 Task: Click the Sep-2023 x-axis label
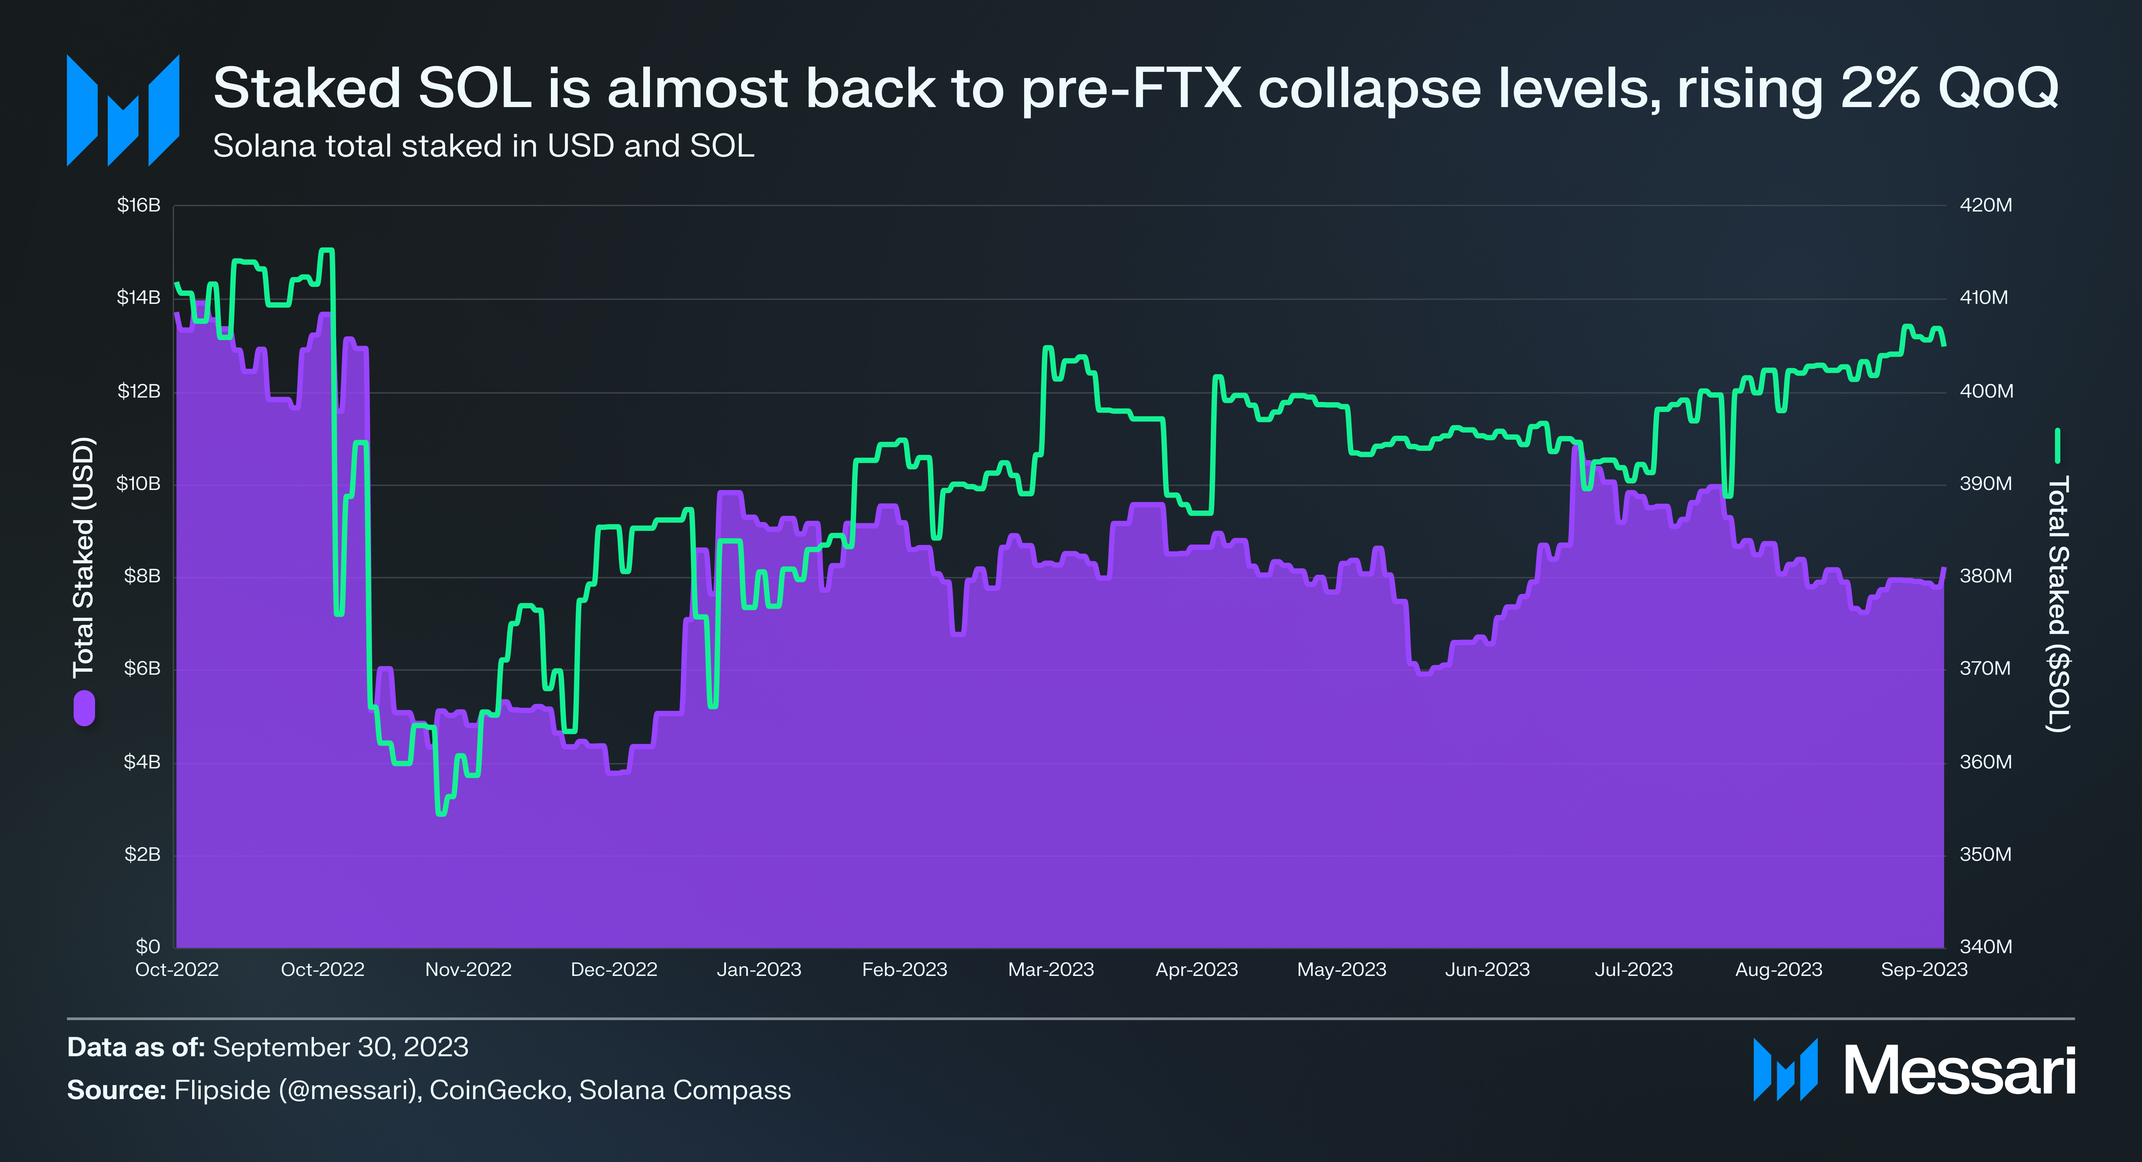point(1924,970)
